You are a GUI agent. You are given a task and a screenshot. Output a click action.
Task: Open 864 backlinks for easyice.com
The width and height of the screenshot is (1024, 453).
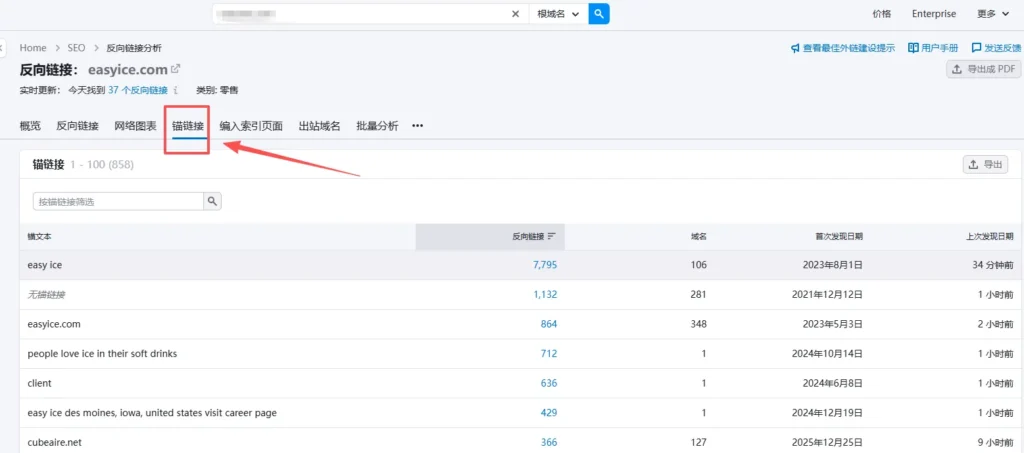coord(549,324)
